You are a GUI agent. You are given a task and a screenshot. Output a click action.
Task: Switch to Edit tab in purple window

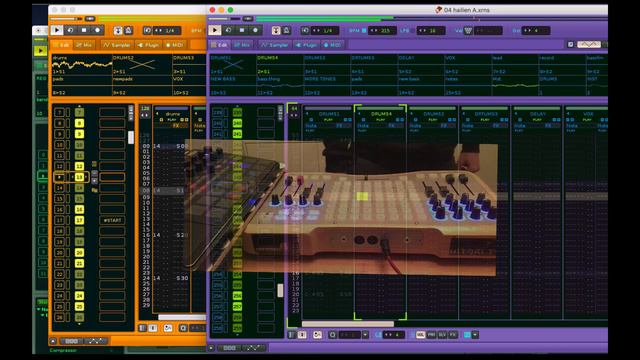(219, 45)
